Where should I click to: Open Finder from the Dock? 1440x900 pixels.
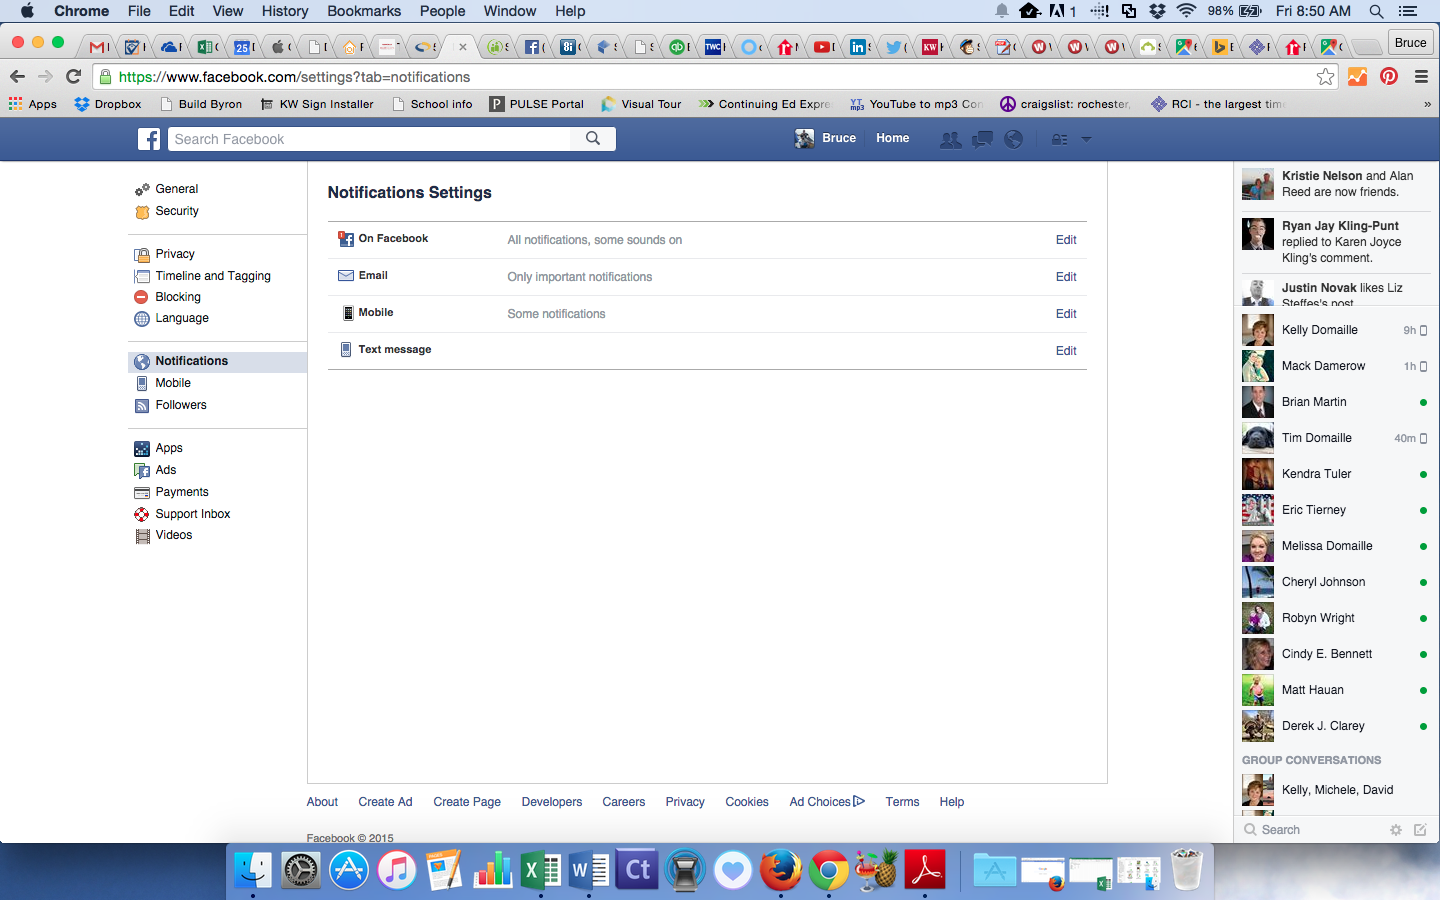(253, 870)
